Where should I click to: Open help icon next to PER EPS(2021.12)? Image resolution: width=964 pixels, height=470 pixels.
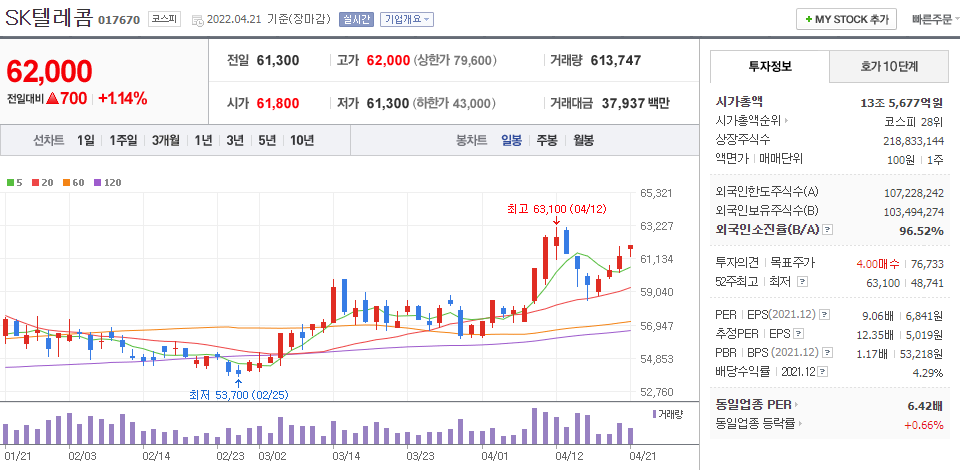pyautogui.click(x=824, y=314)
